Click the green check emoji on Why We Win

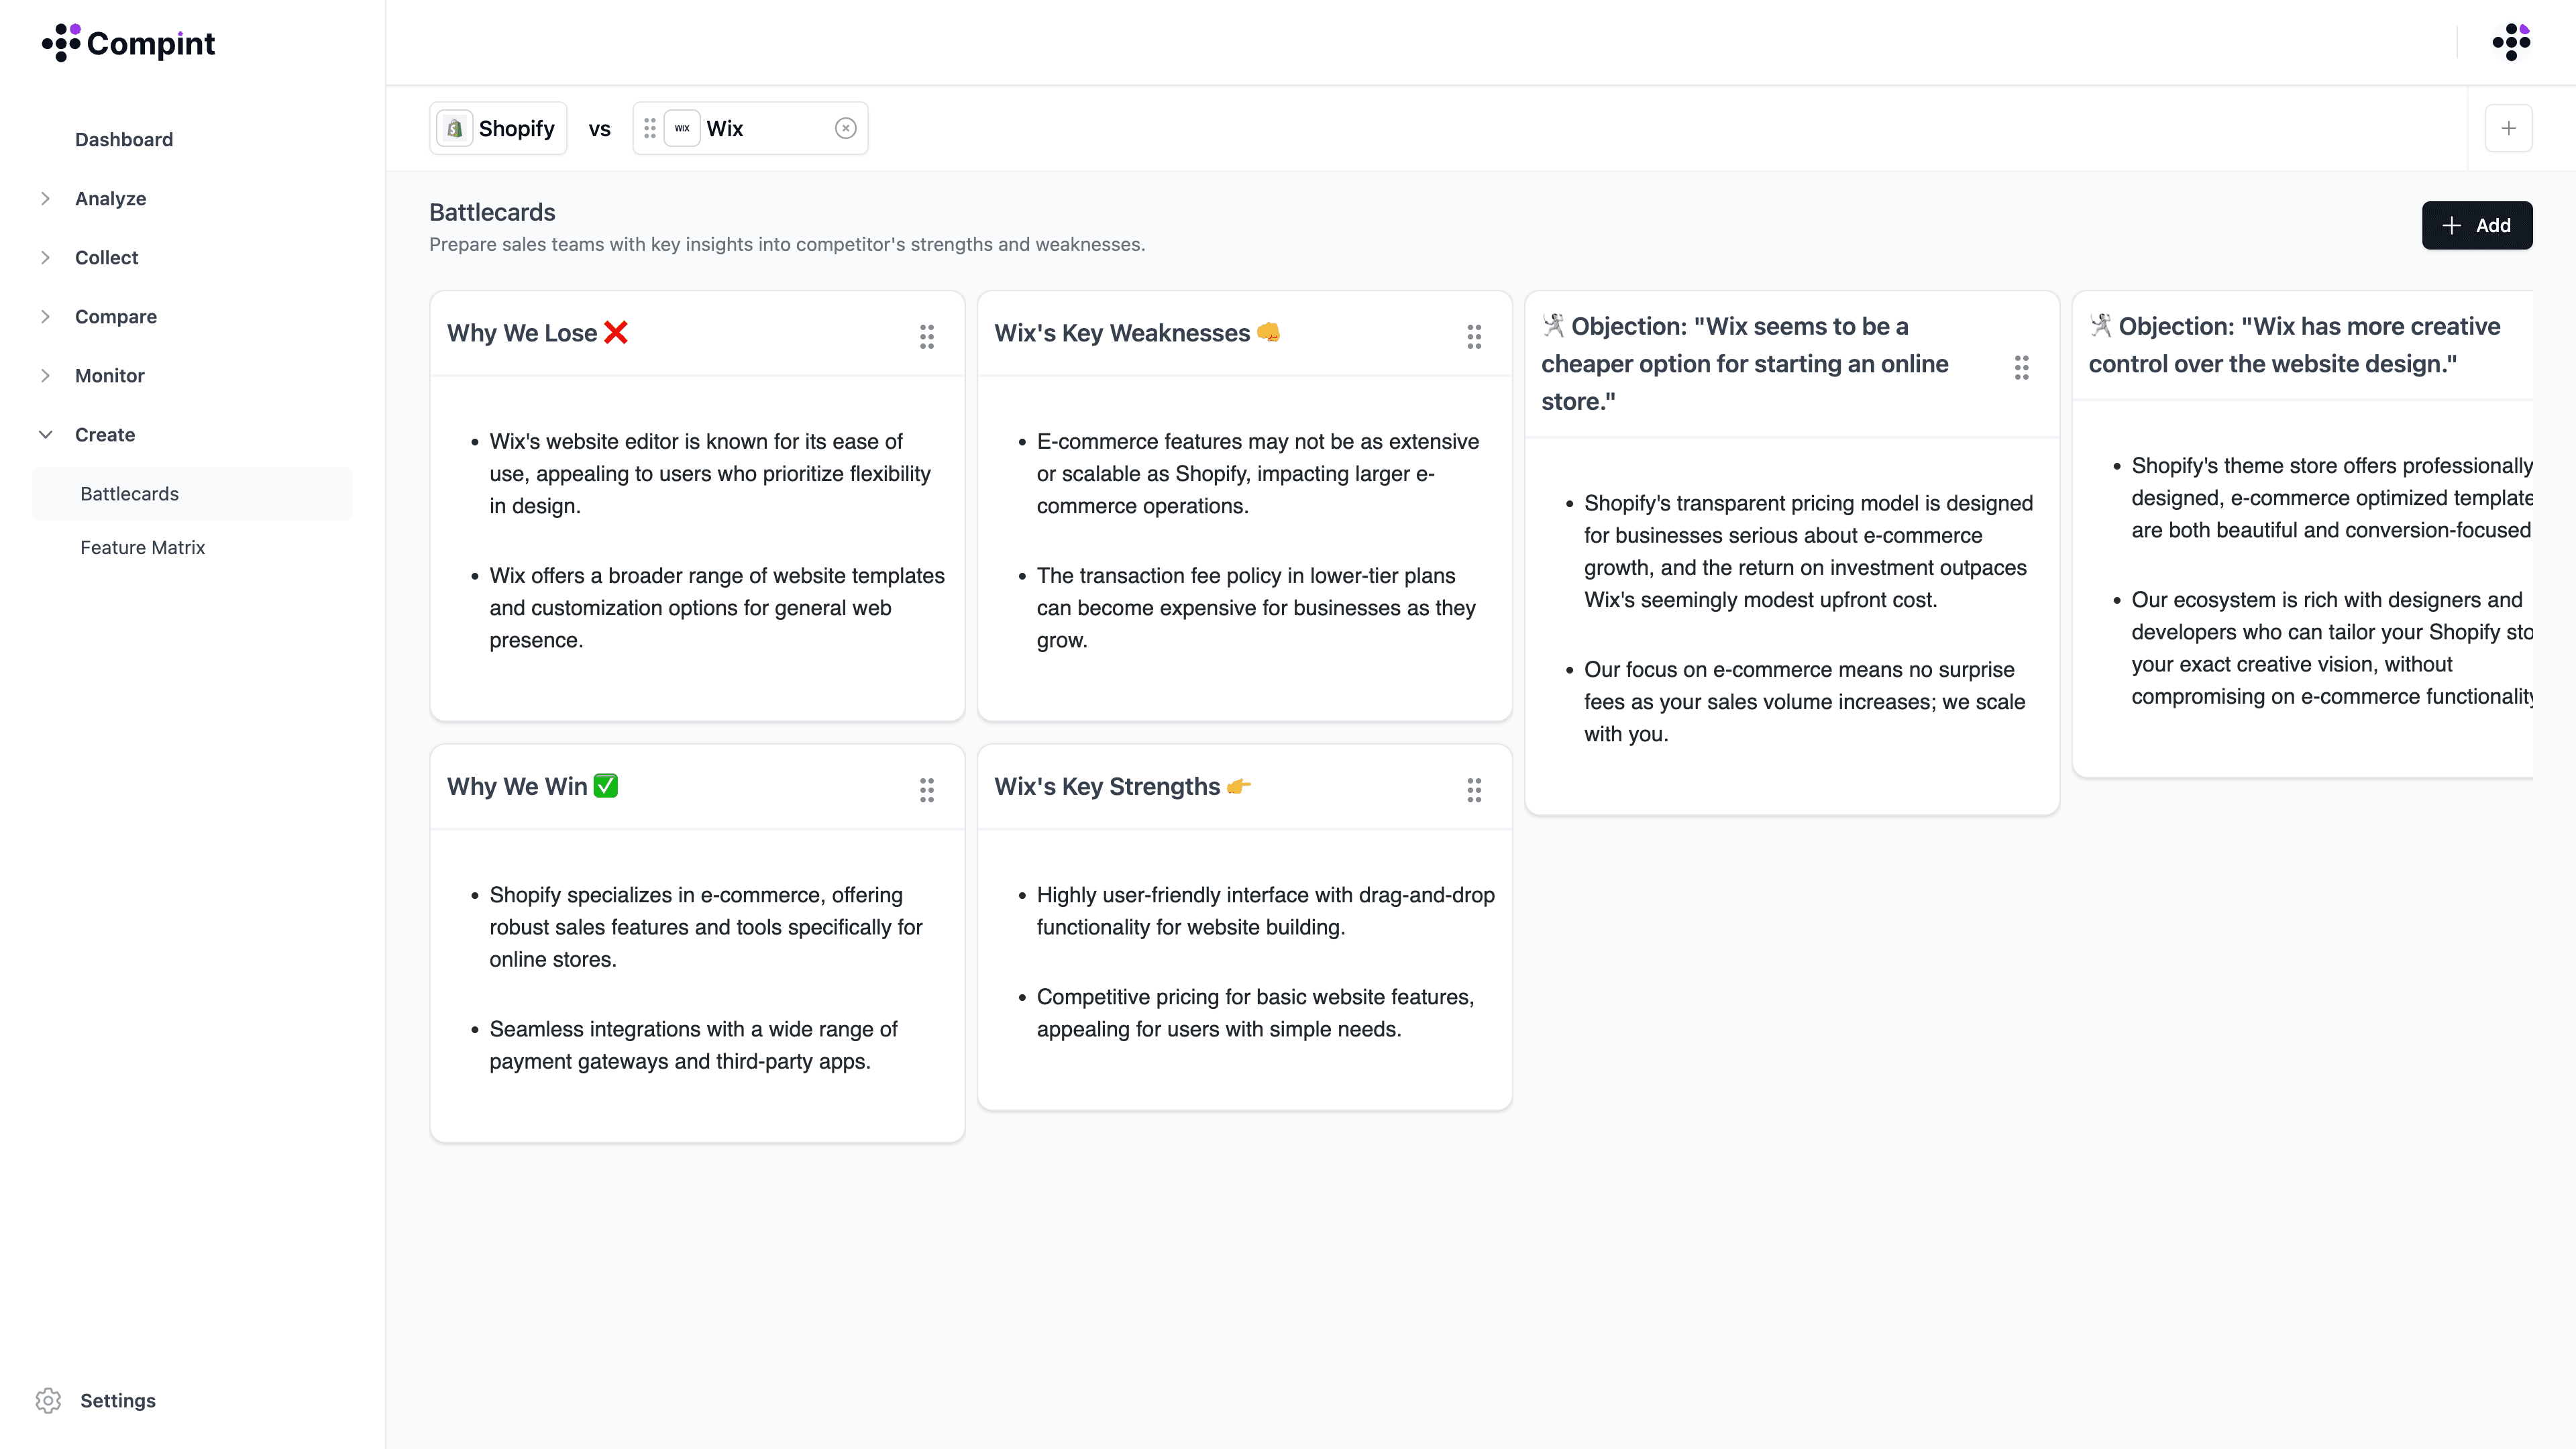pyautogui.click(x=606, y=786)
